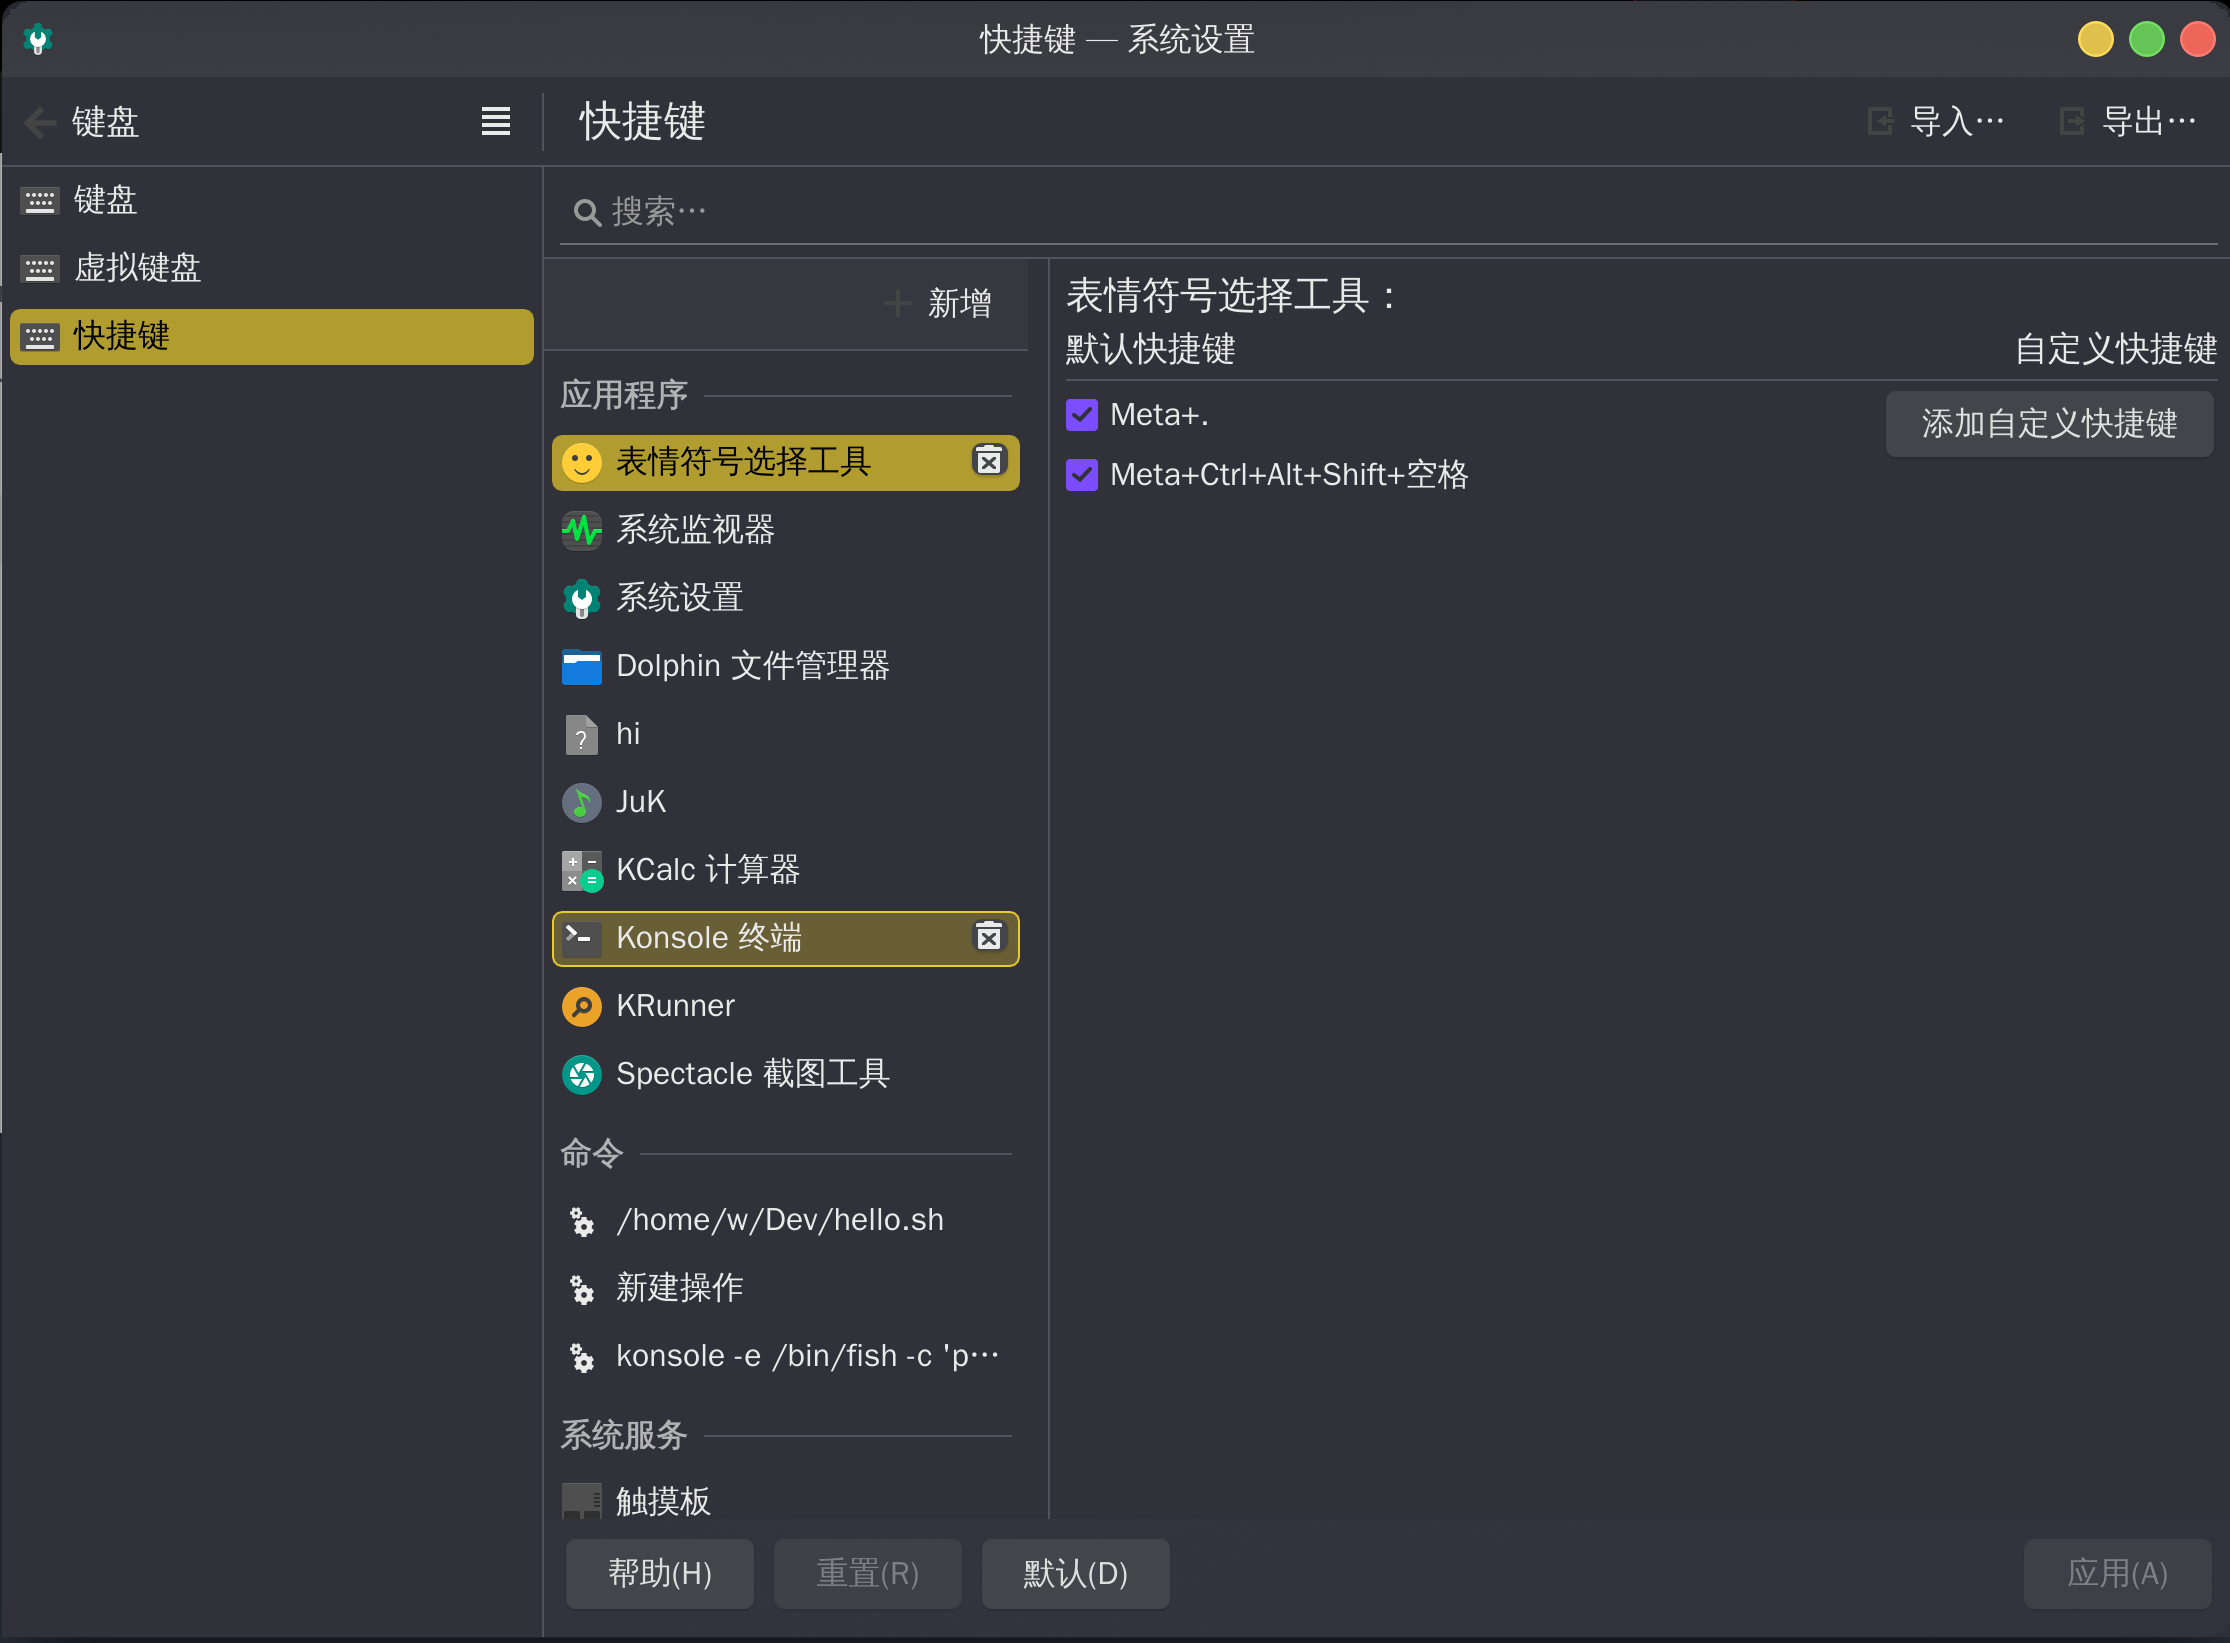
Task: Select 虚拟键盘 in the left sidebar
Action: tap(272, 268)
